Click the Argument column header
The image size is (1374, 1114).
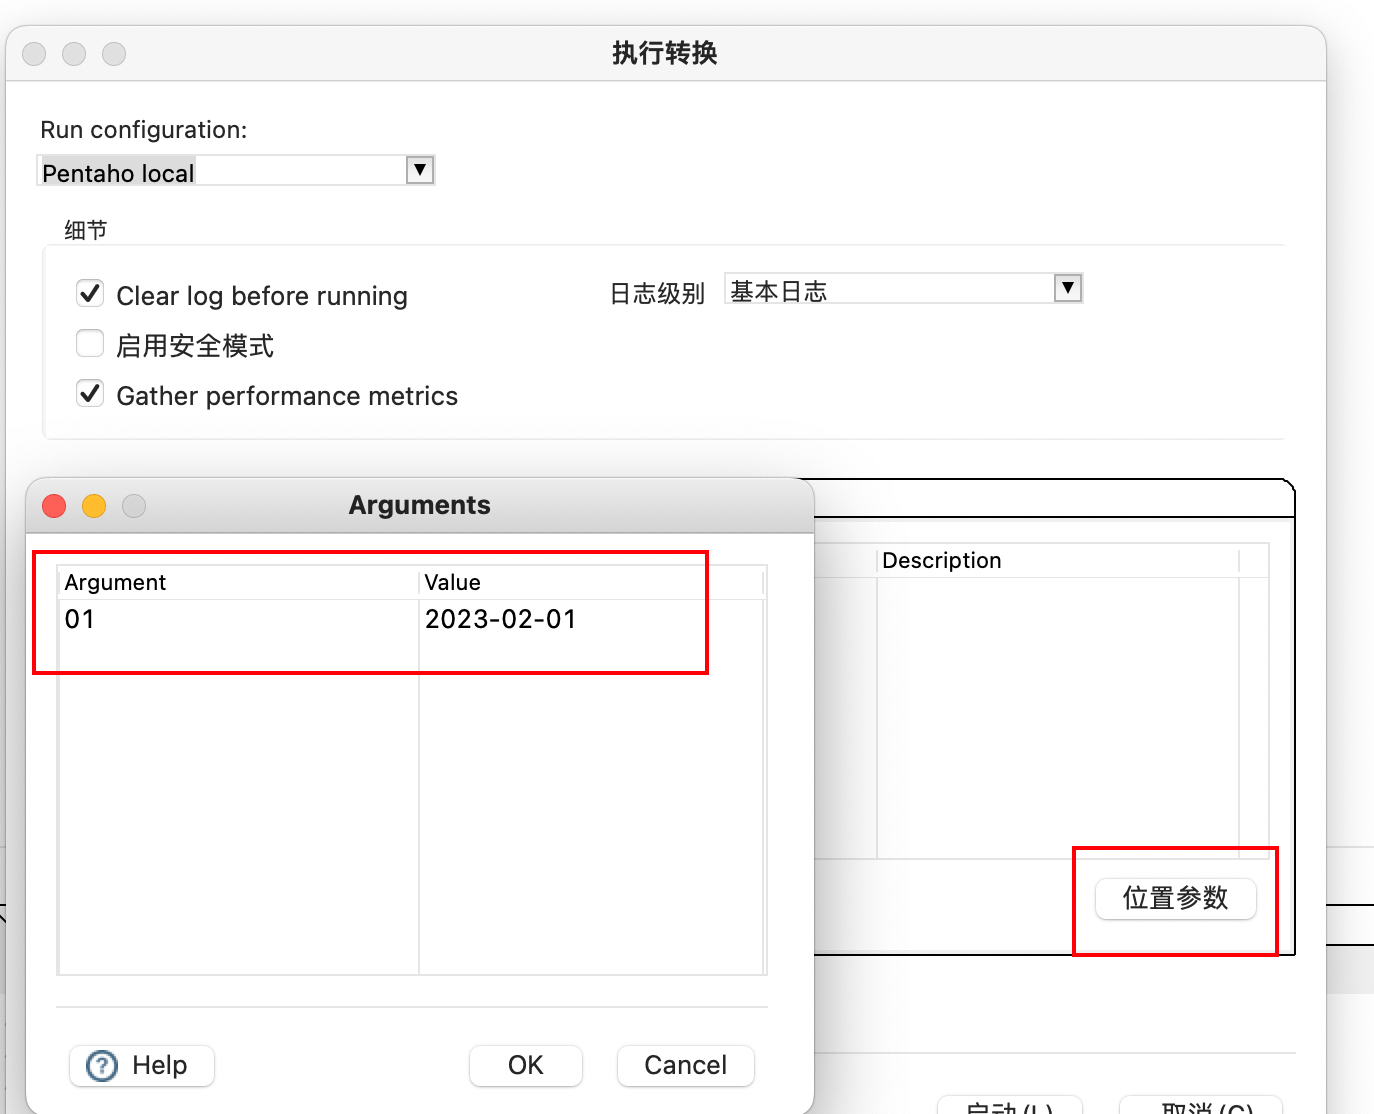(x=239, y=582)
